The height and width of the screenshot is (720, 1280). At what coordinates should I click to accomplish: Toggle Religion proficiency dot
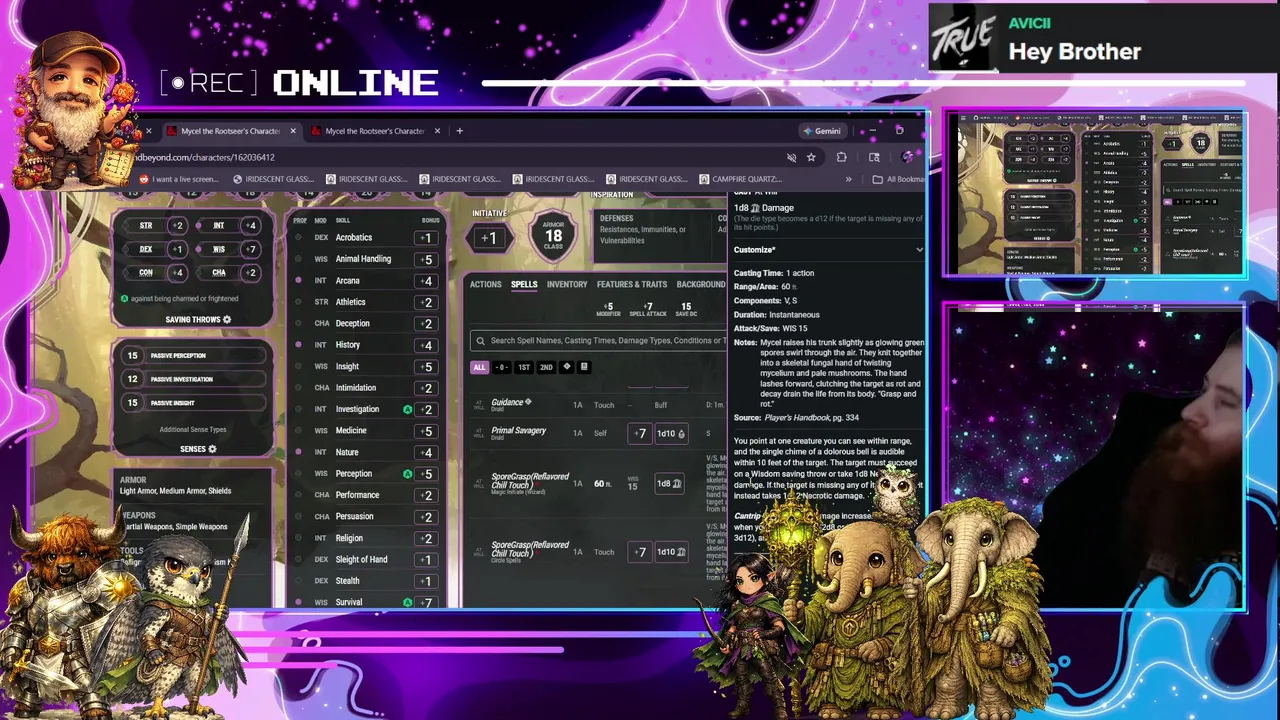pos(298,538)
